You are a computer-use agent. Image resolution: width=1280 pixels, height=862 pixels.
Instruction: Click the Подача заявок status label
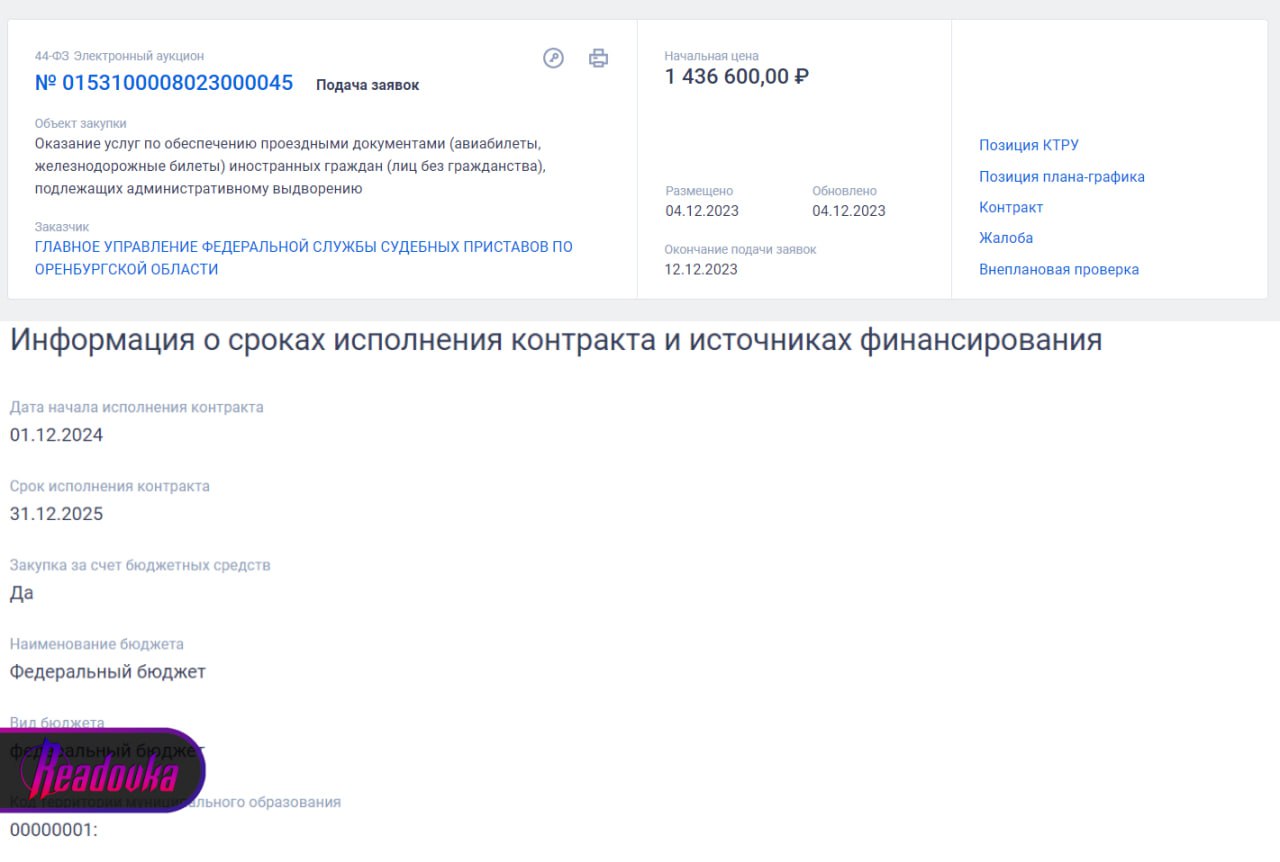coord(367,85)
